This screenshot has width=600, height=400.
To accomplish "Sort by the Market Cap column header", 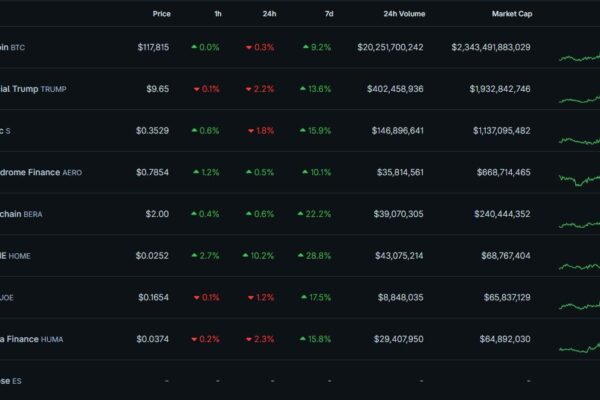I will (x=512, y=14).
